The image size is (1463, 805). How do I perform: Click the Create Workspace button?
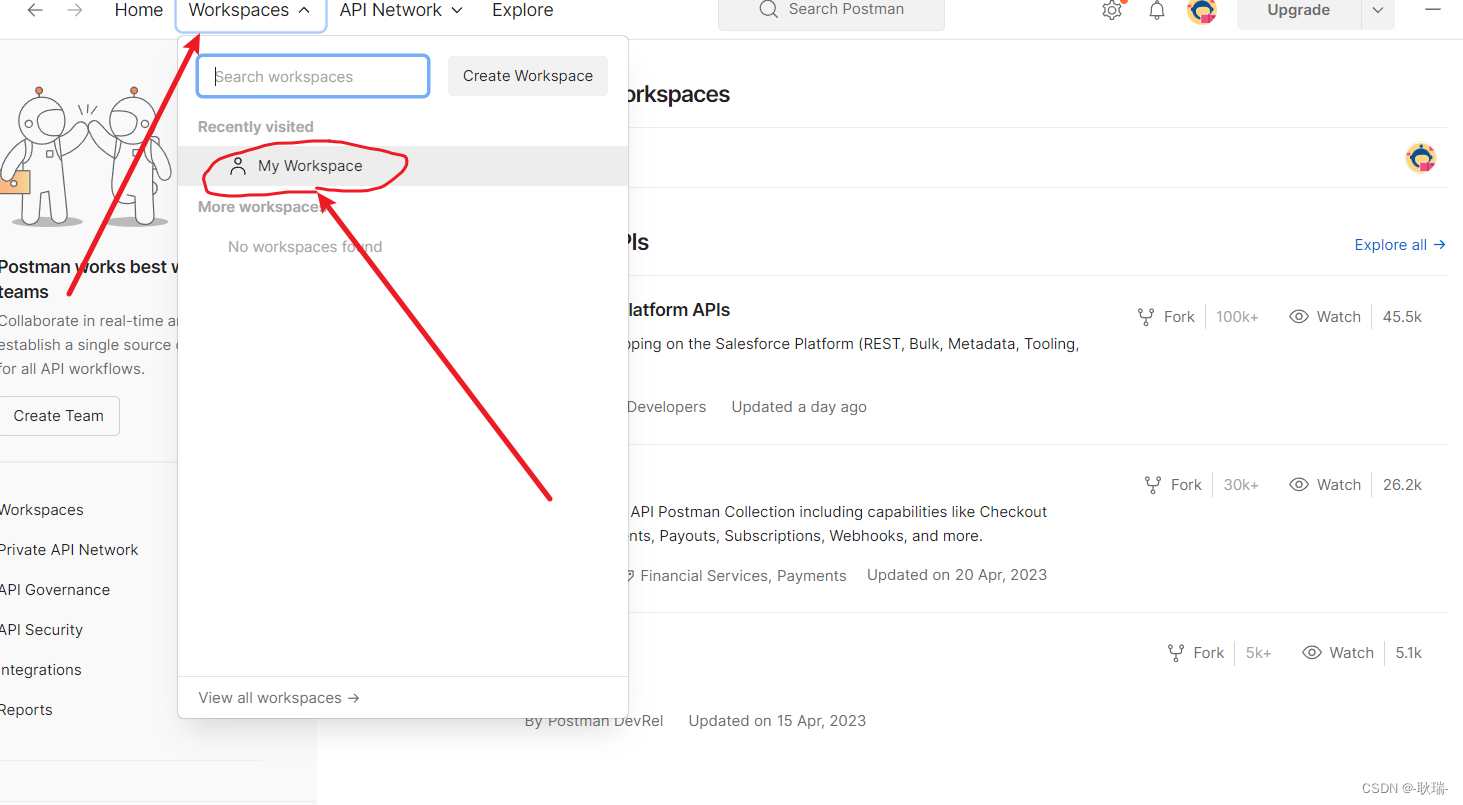pos(528,76)
